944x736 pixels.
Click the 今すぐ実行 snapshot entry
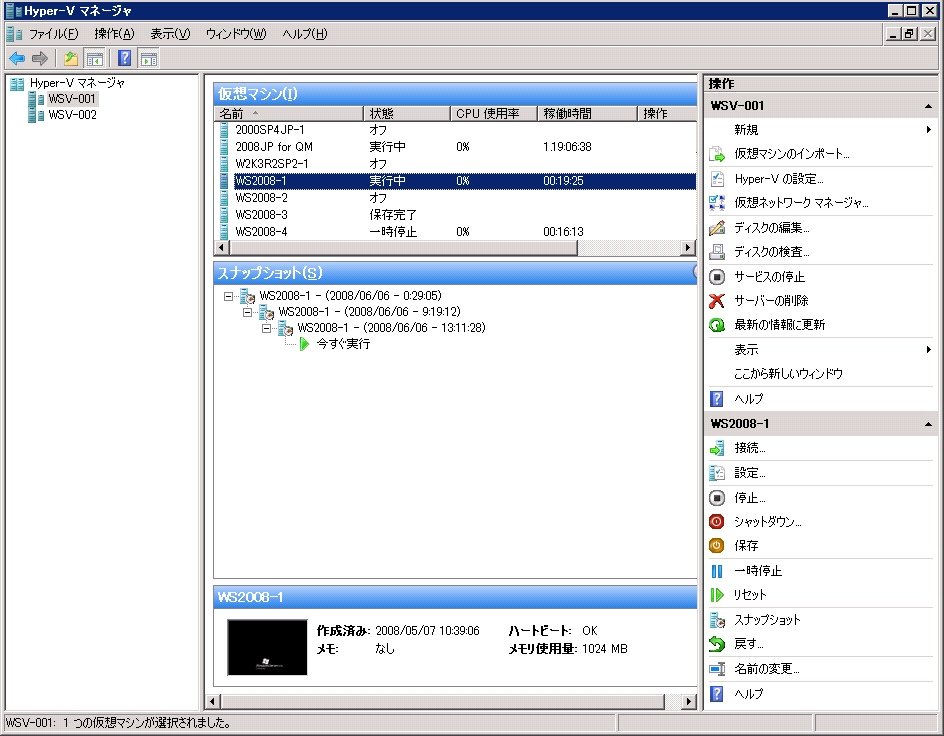(x=343, y=344)
